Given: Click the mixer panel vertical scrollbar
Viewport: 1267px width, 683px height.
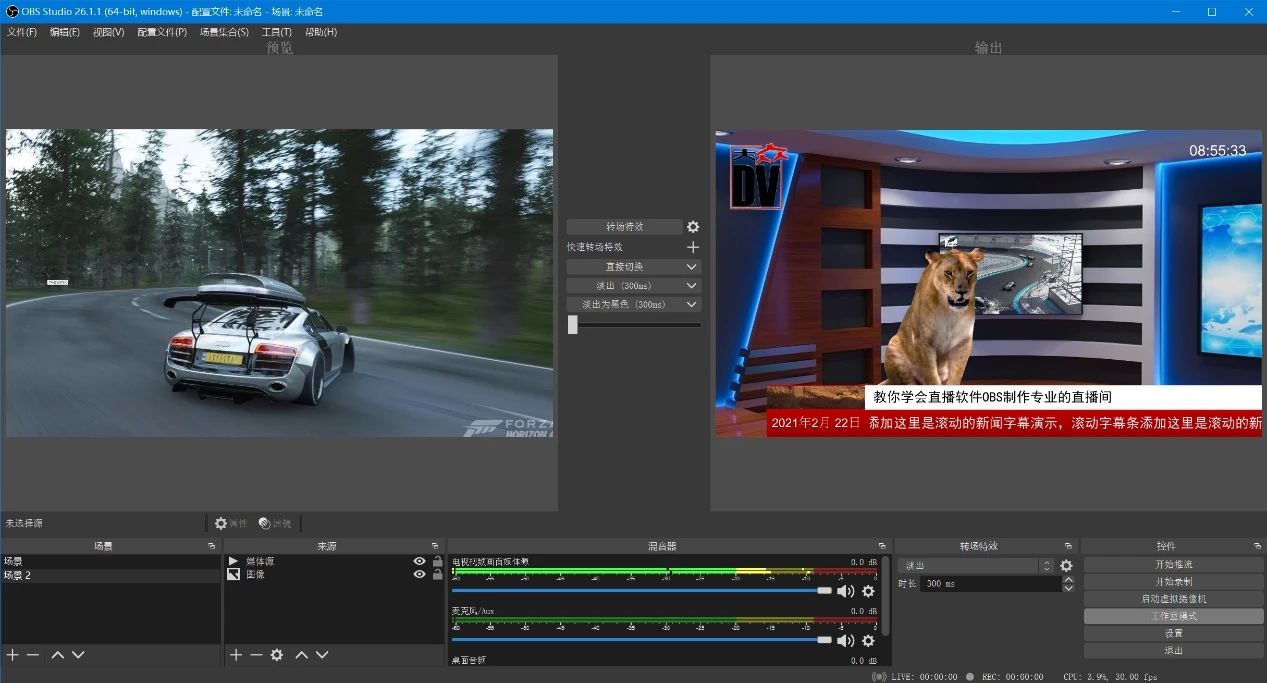Looking at the screenshot, I should [886, 596].
